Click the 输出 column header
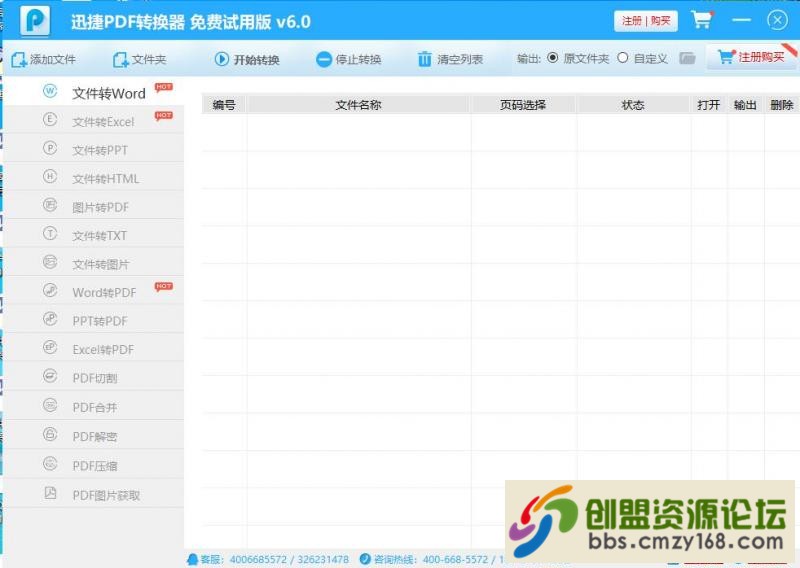Viewport: 800px width, 568px height. pyautogui.click(x=745, y=105)
